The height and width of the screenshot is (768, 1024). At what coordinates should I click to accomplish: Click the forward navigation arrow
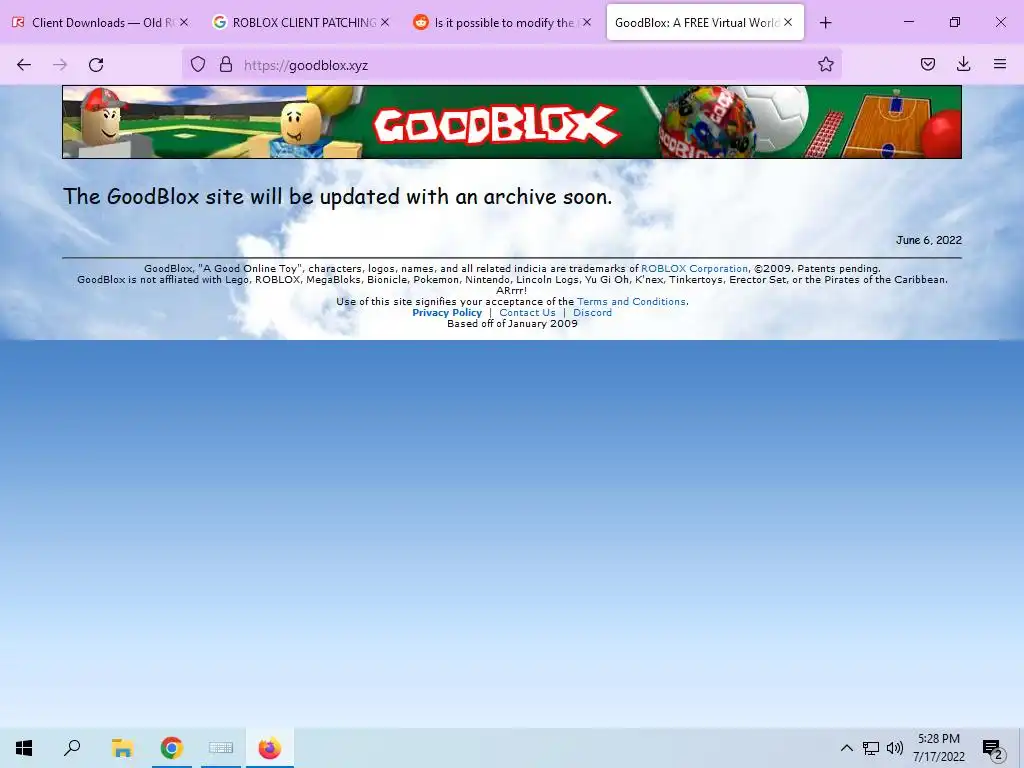coord(60,65)
